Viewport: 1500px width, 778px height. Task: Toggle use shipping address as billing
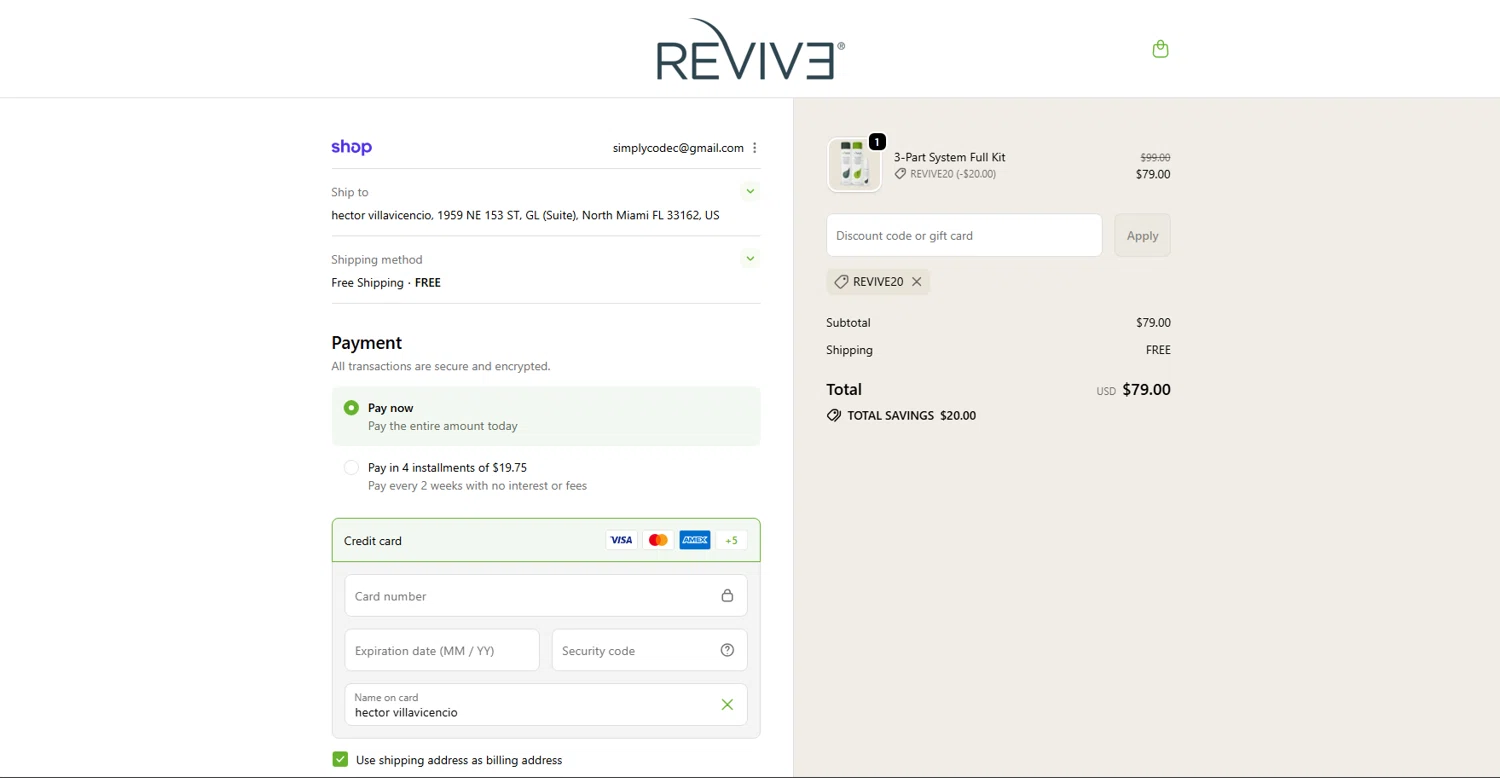340,759
